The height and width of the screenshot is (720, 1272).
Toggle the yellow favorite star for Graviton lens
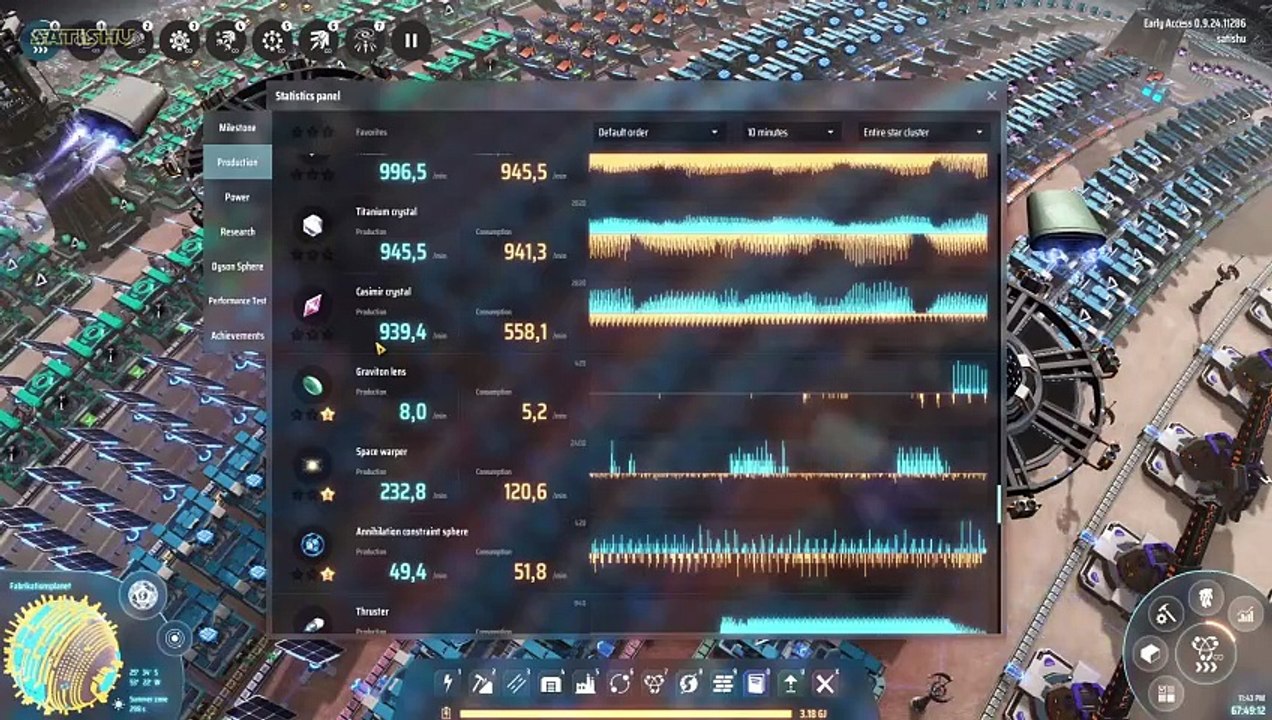click(x=327, y=414)
